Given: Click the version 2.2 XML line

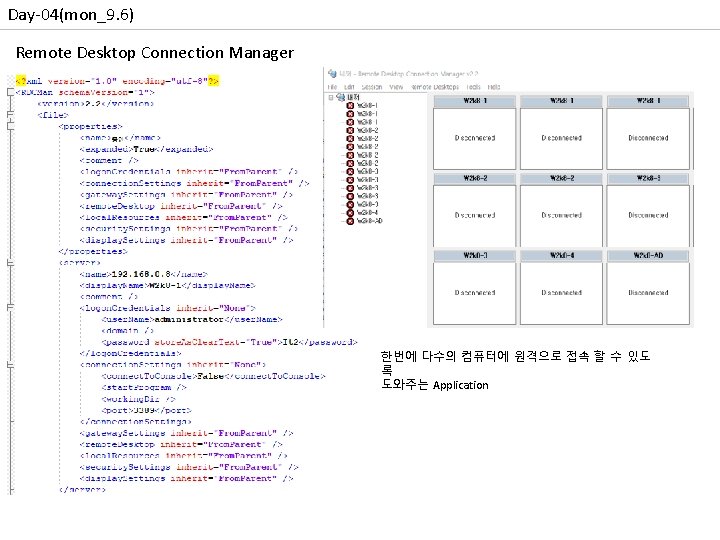Looking at the screenshot, I should tap(95, 103).
